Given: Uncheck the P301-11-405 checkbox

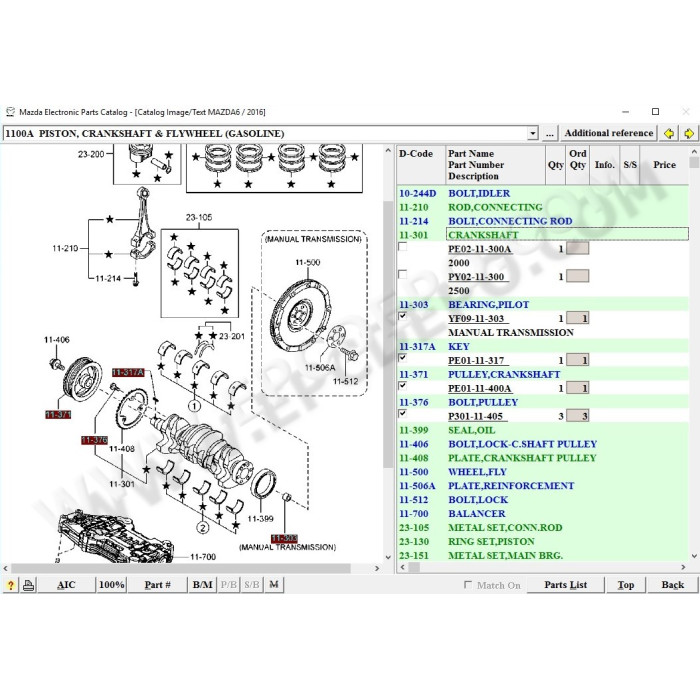Looking at the screenshot, I should pyautogui.click(x=402, y=413).
